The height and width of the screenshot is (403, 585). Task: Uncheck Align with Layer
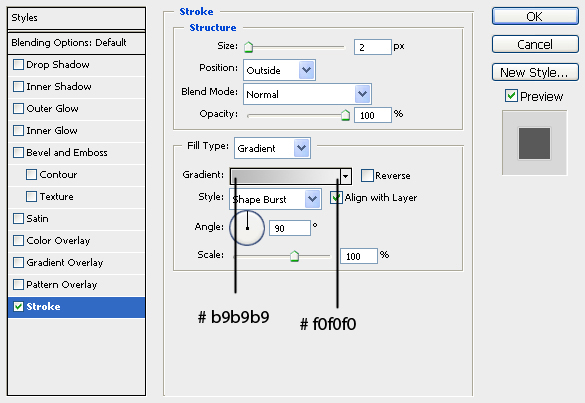click(x=336, y=197)
